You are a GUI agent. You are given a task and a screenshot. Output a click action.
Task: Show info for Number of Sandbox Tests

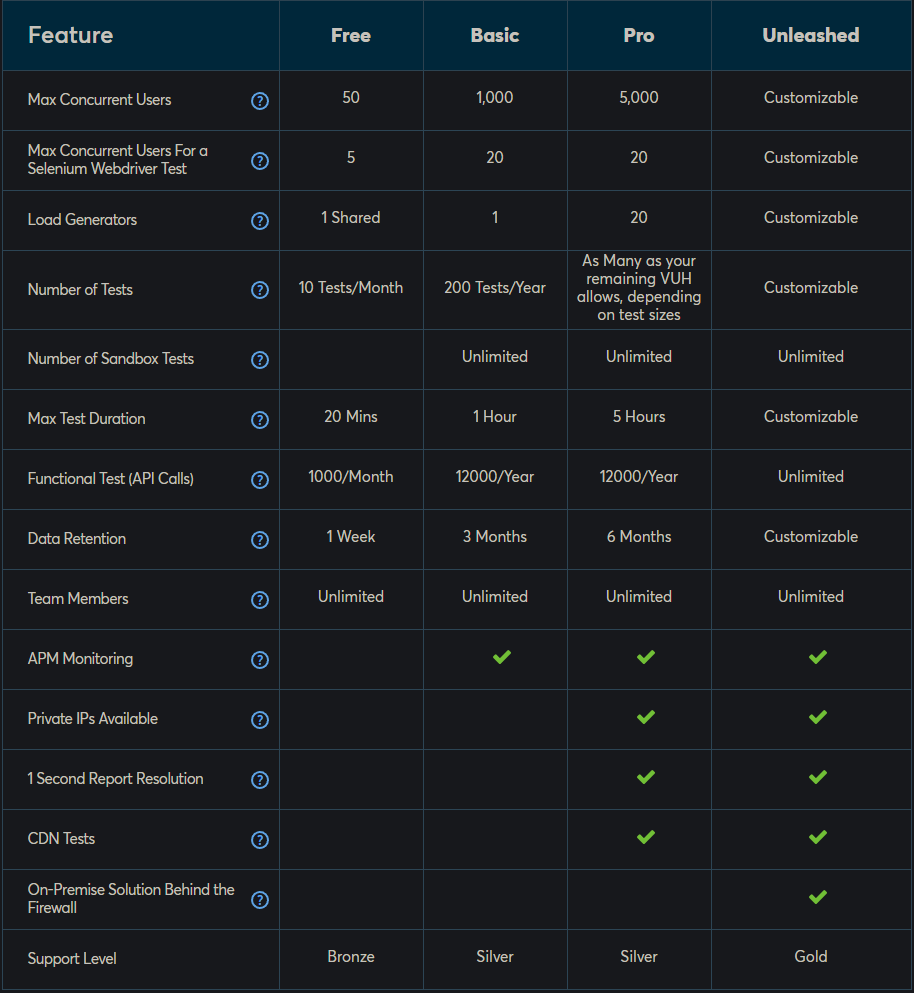[x=260, y=360]
